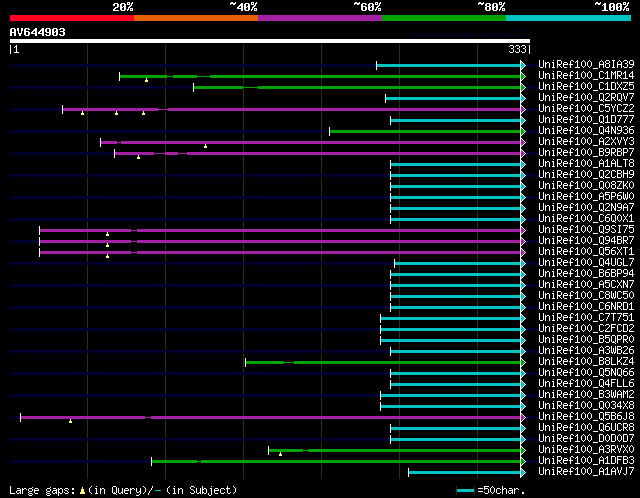Screen dimensions: 640x498
Task: Click the white AV644903 query bar
Action: coord(269,41)
